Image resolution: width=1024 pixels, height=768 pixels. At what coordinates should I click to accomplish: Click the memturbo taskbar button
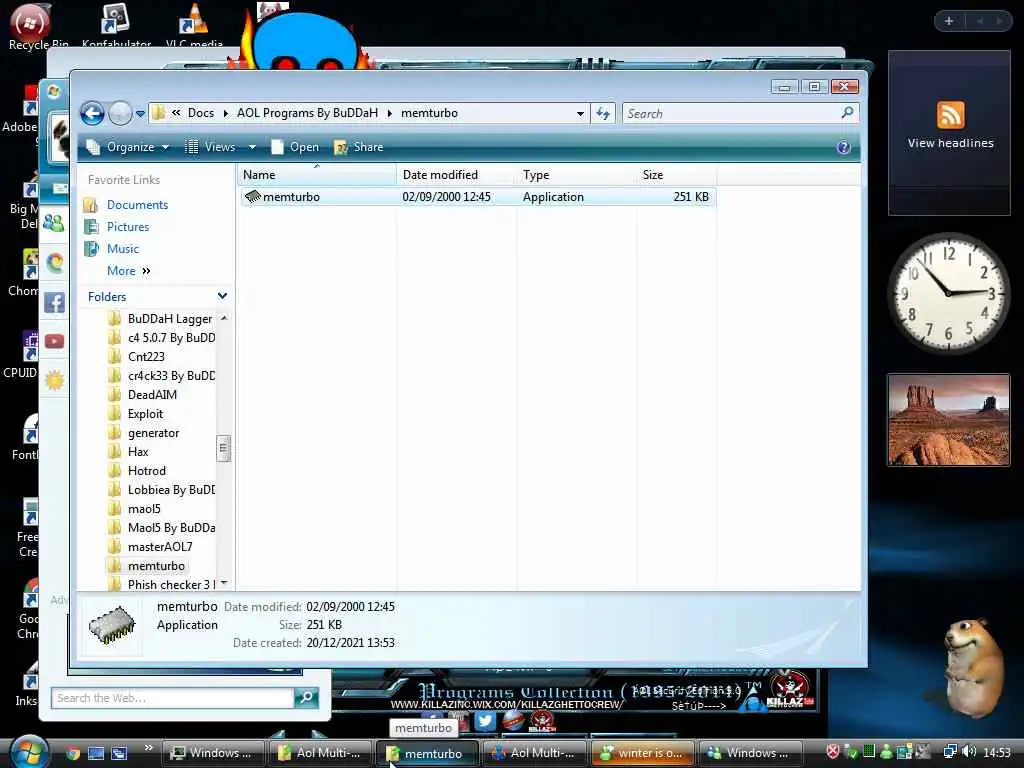coord(427,753)
